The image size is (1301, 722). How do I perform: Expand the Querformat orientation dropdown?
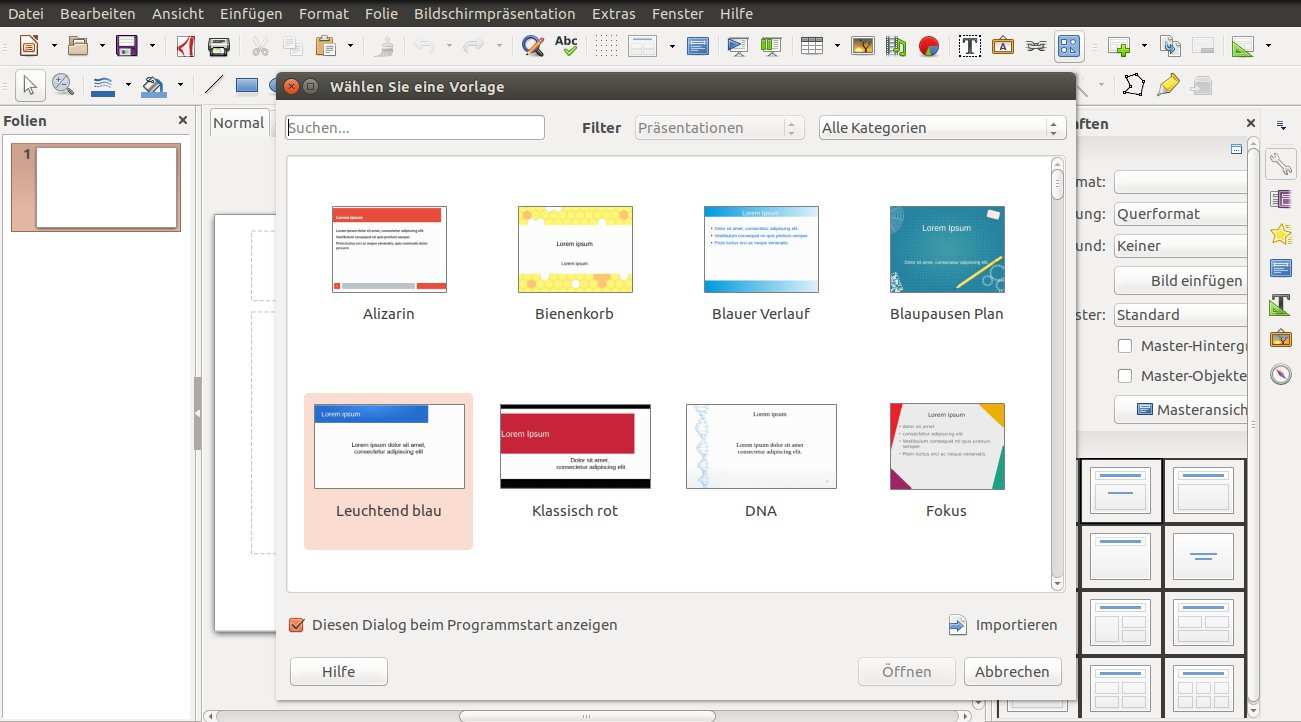point(1180,214)
